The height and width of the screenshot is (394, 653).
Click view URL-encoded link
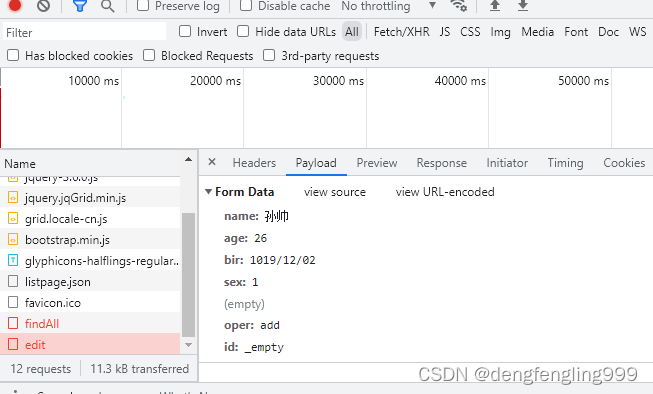(445, 192)
